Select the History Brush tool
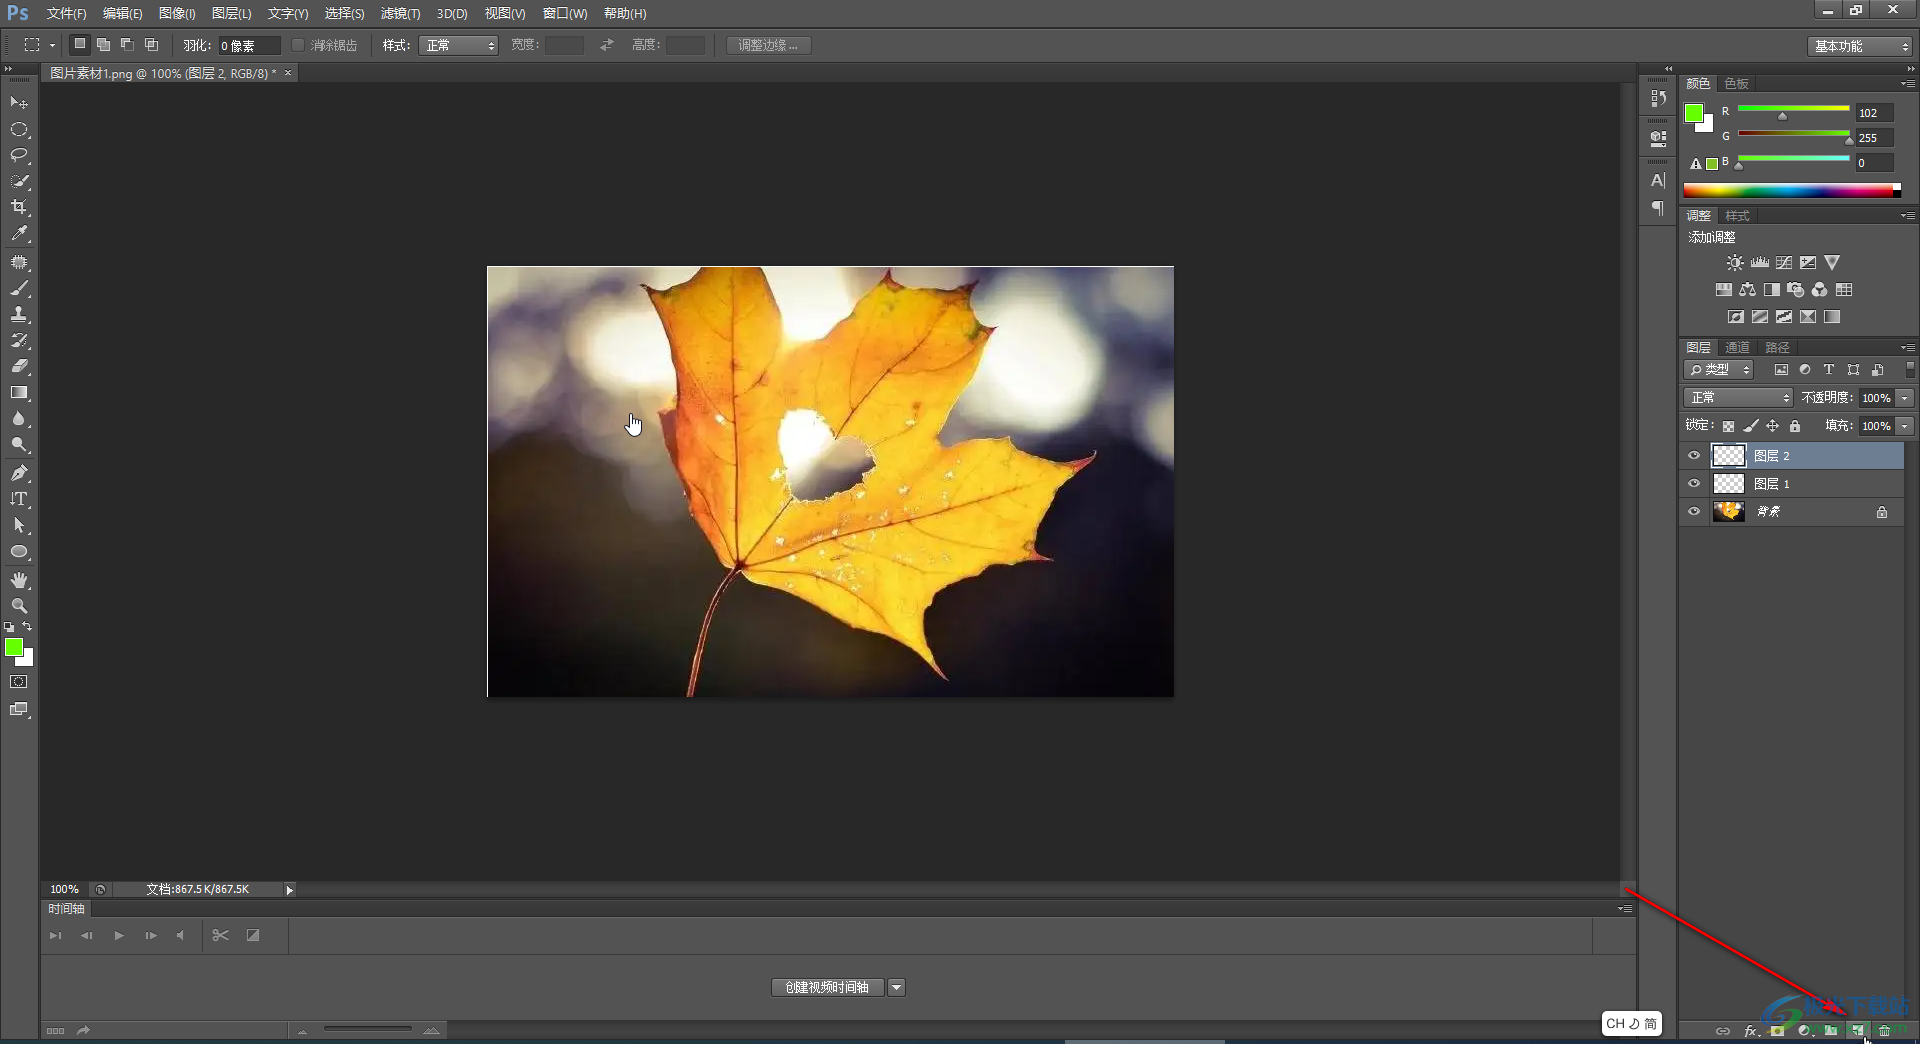1920x1044 pixels. [x=19, y=341]
